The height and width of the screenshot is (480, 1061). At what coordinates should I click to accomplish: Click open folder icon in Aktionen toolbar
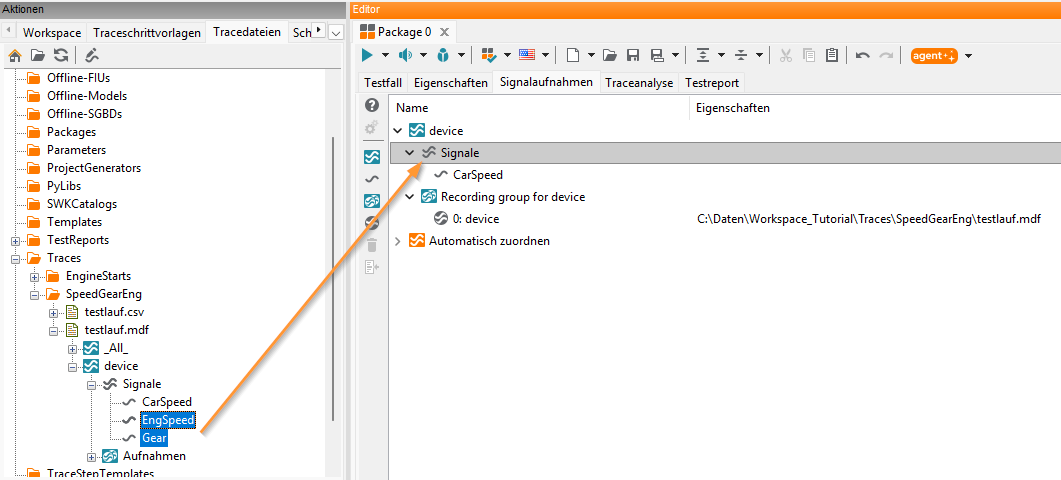[38, 56]
